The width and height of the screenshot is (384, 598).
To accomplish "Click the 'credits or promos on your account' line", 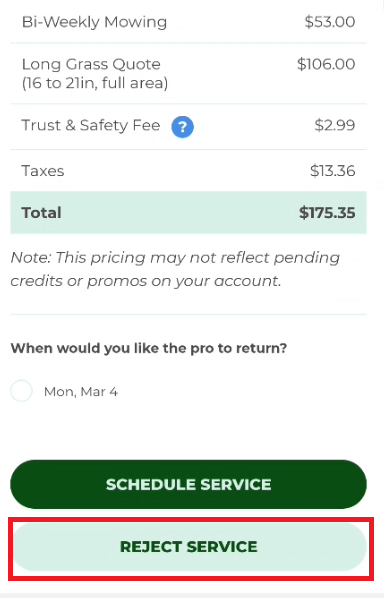I will coord(146,281).
